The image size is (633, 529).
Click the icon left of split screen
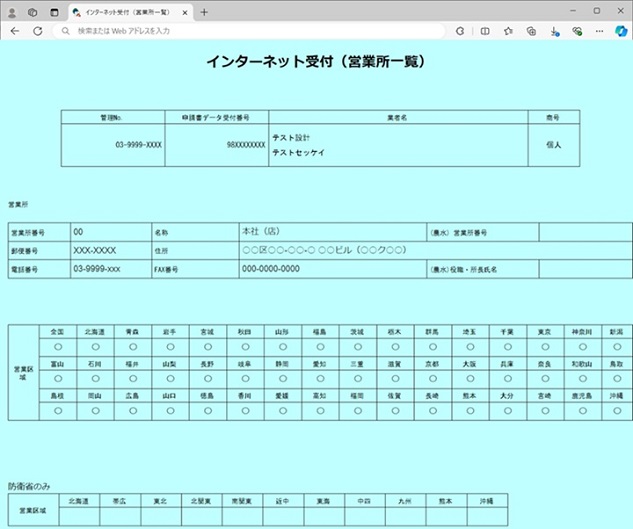tap(460, 31)
